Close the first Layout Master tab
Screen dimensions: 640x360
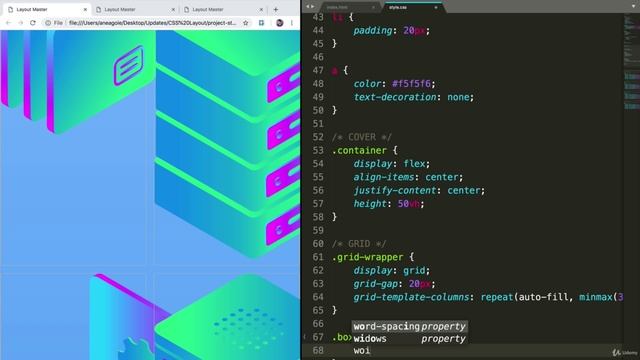pos(85,9)
